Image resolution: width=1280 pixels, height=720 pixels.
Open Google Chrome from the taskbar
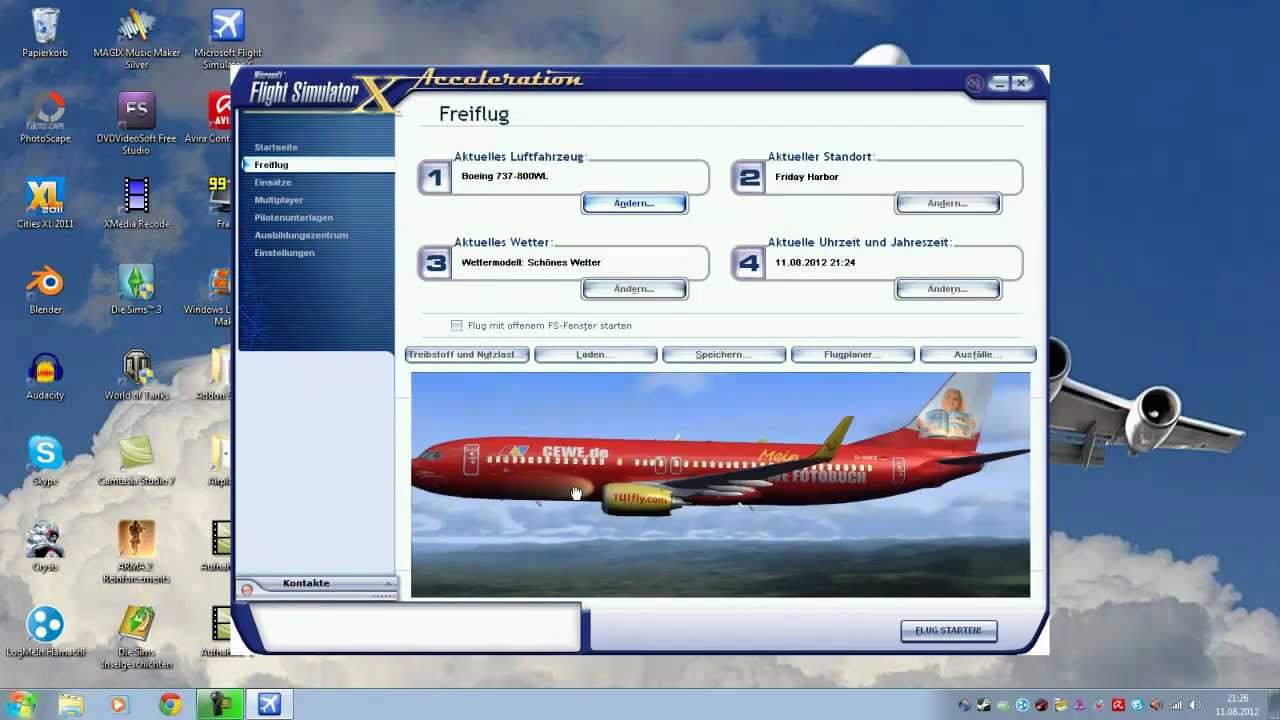click(171, 704)
